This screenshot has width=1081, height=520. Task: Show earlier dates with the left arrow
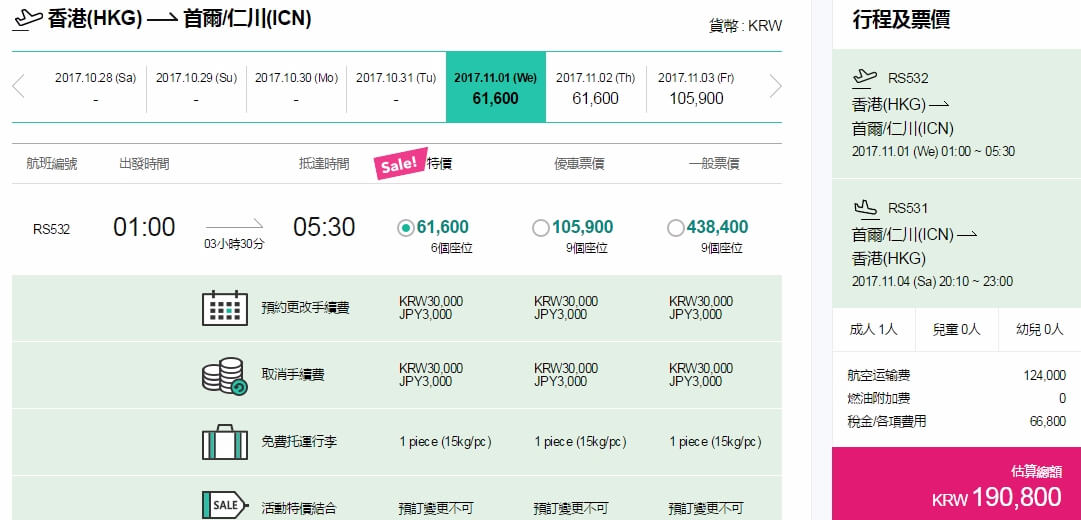tap(19, 87)
